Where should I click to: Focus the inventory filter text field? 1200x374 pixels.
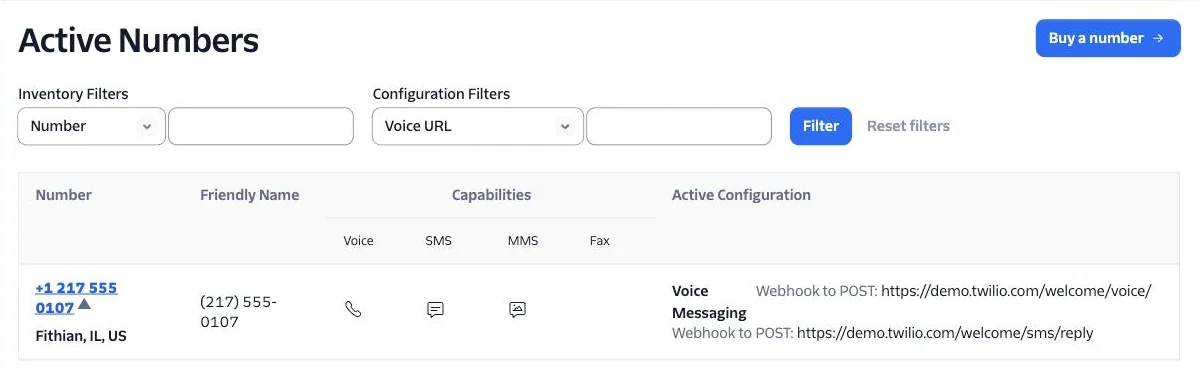tap(261, 126)
